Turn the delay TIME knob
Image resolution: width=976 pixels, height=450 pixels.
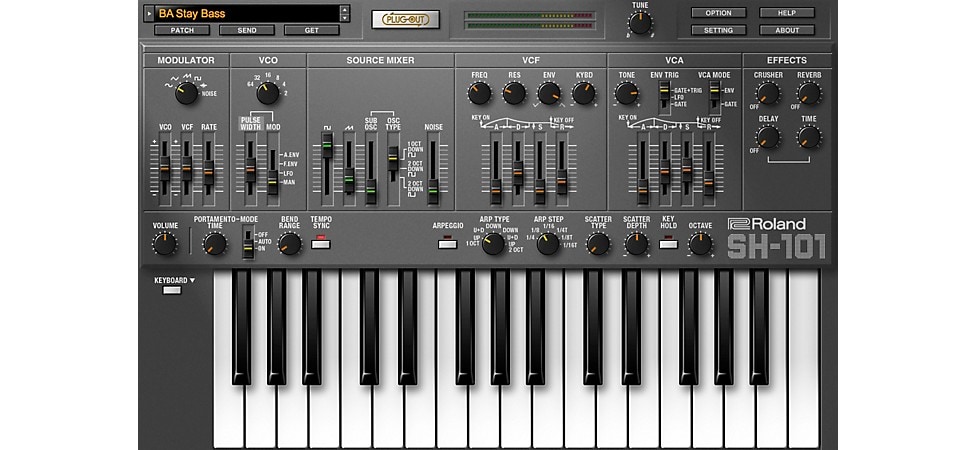point(809,137)
